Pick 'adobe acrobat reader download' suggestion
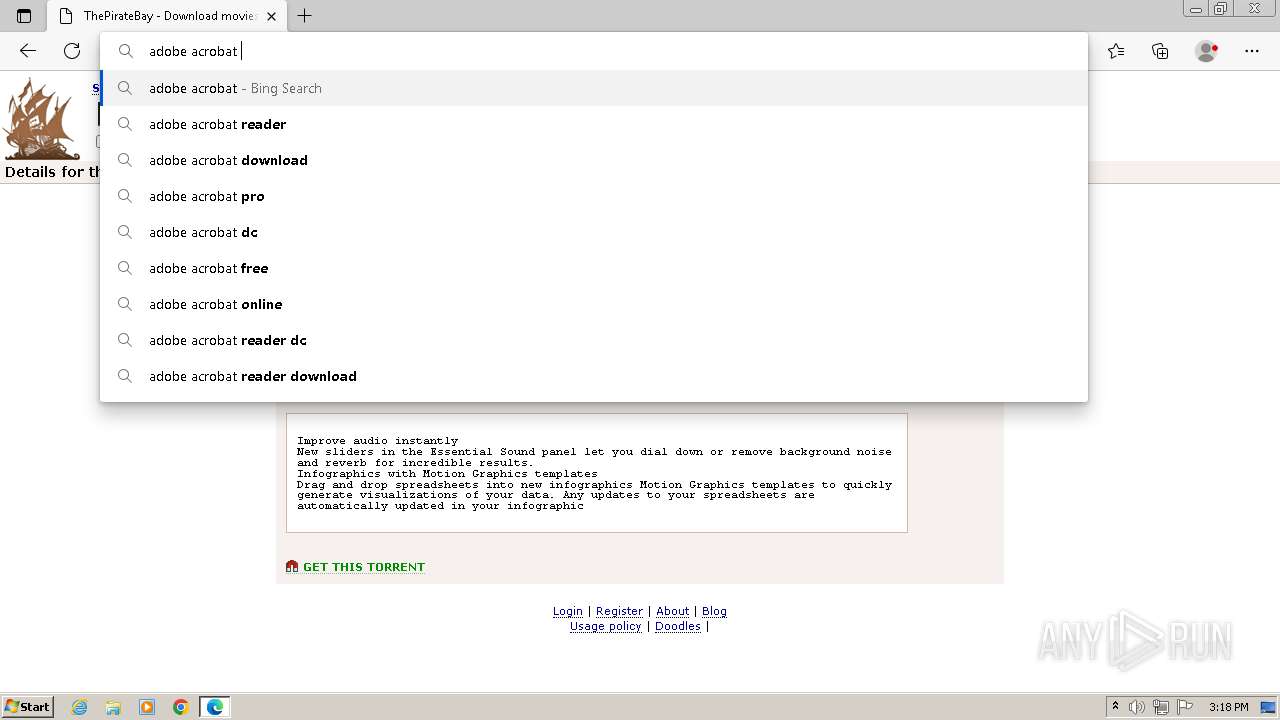1280x720 pixels. pos(594,376)
